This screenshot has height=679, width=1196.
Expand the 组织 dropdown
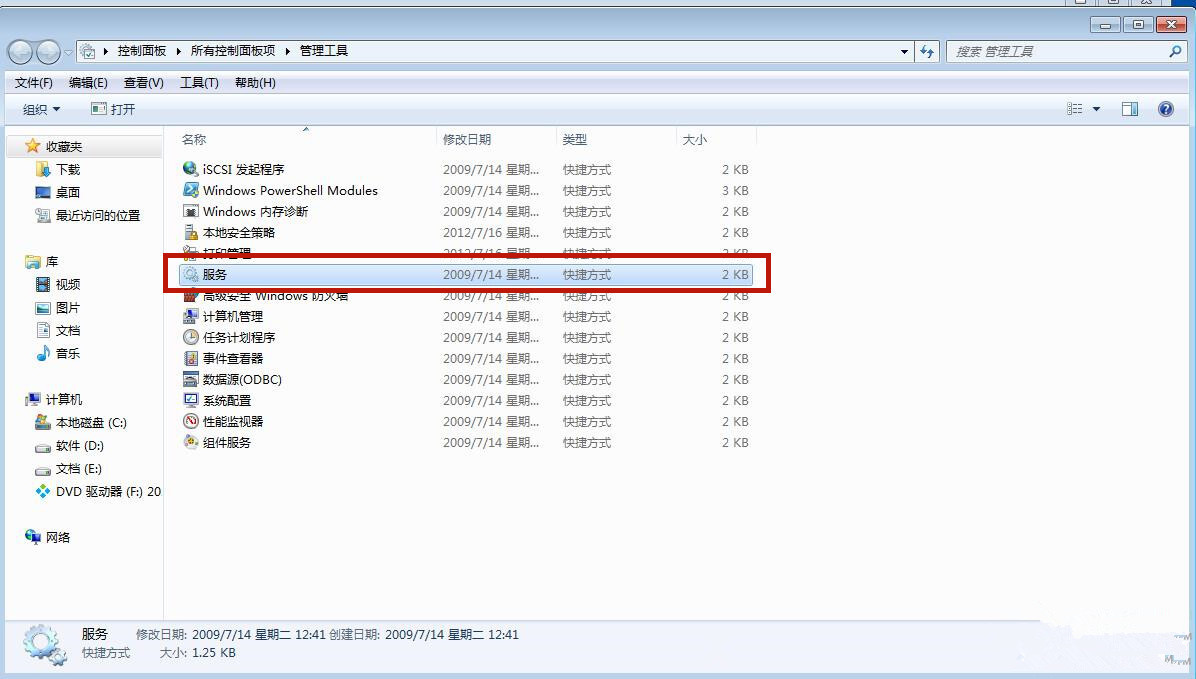click(40, 108)
